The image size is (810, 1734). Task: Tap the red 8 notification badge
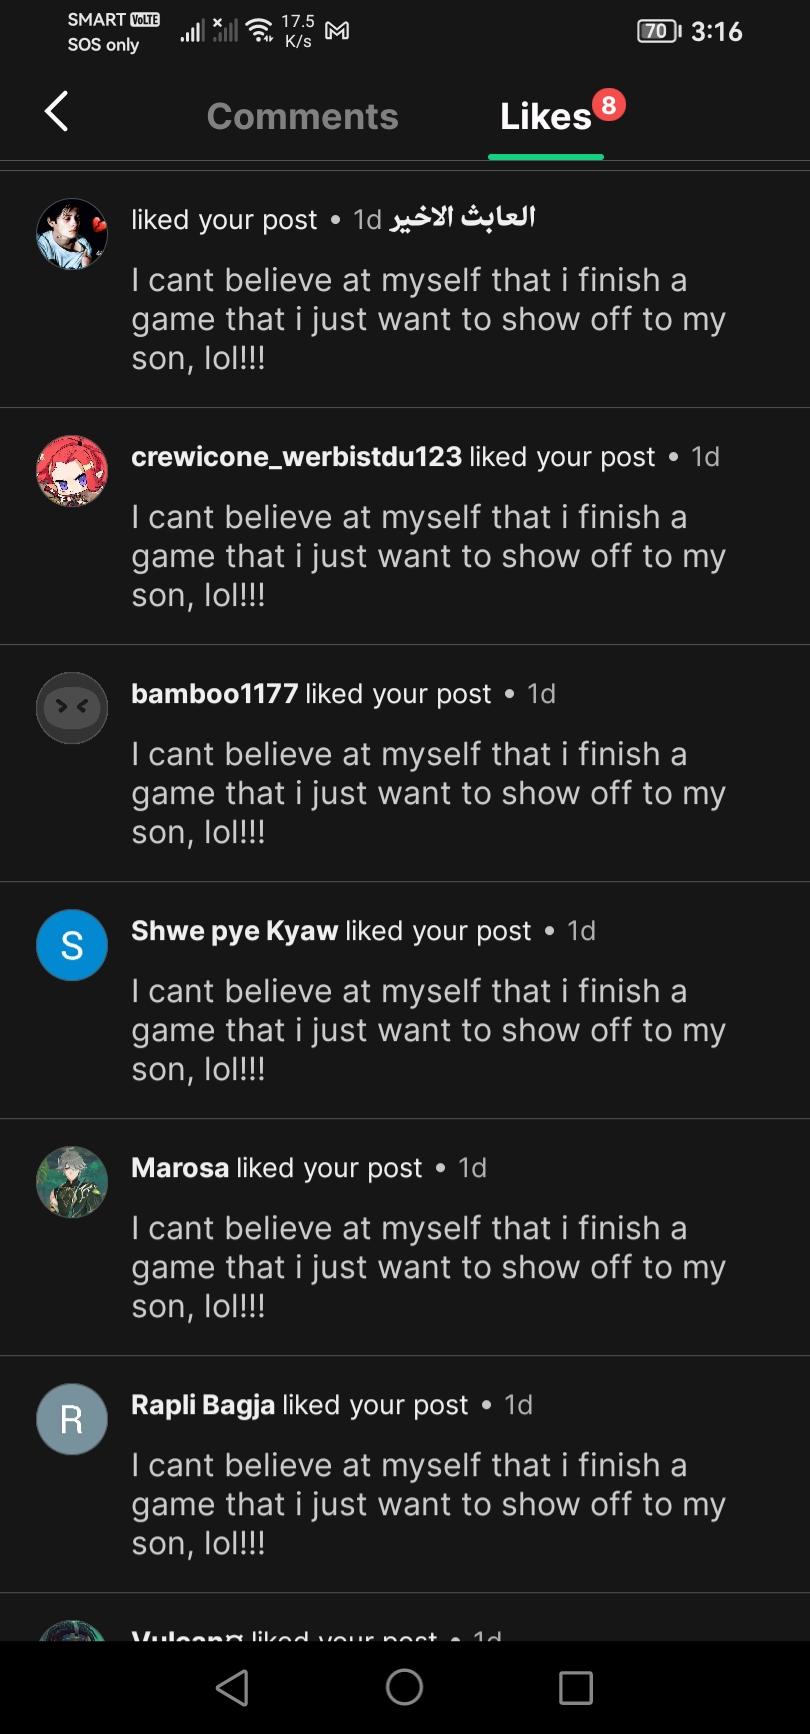[x=608, y=105]
